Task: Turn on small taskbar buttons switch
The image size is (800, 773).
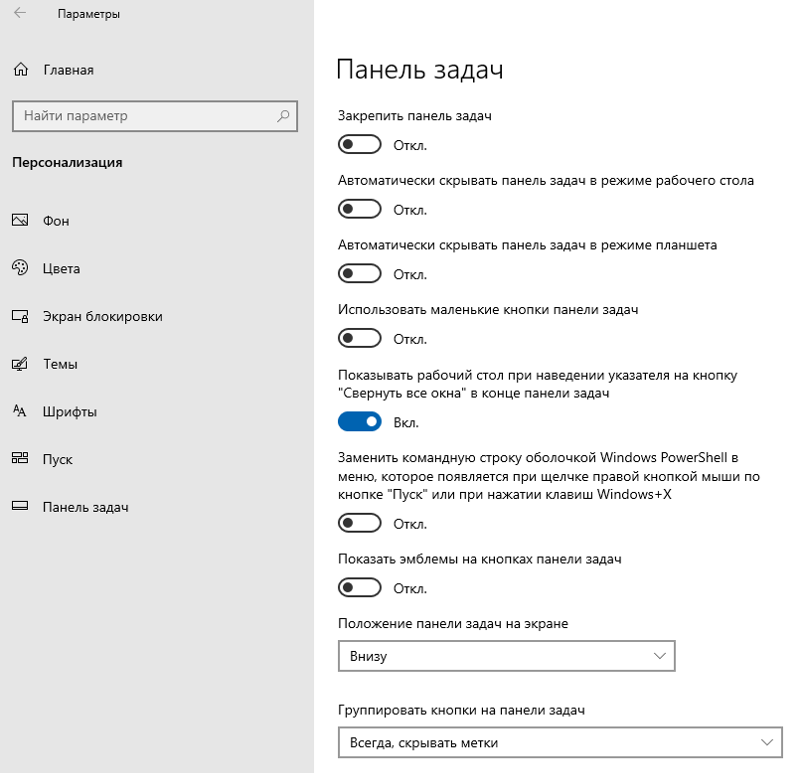Action: [x=360, y=338]
